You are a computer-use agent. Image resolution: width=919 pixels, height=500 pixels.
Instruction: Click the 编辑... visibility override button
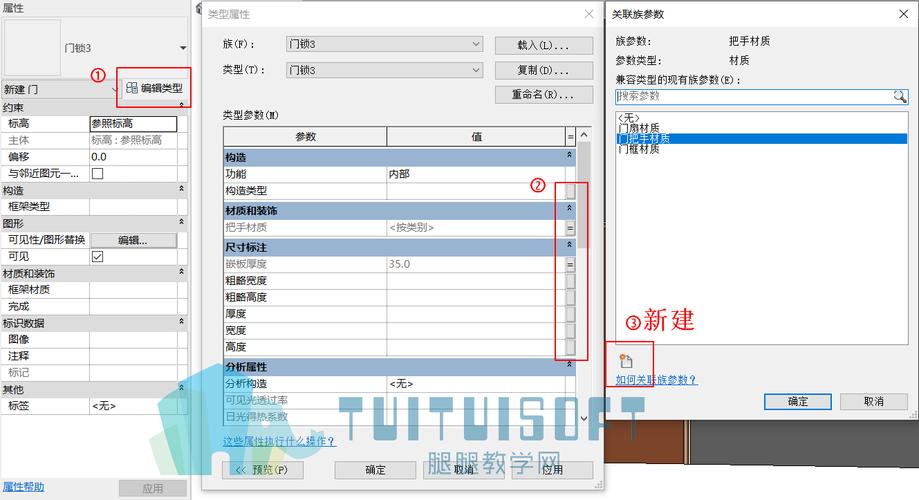pyautogui.click(x=133, y=240)
